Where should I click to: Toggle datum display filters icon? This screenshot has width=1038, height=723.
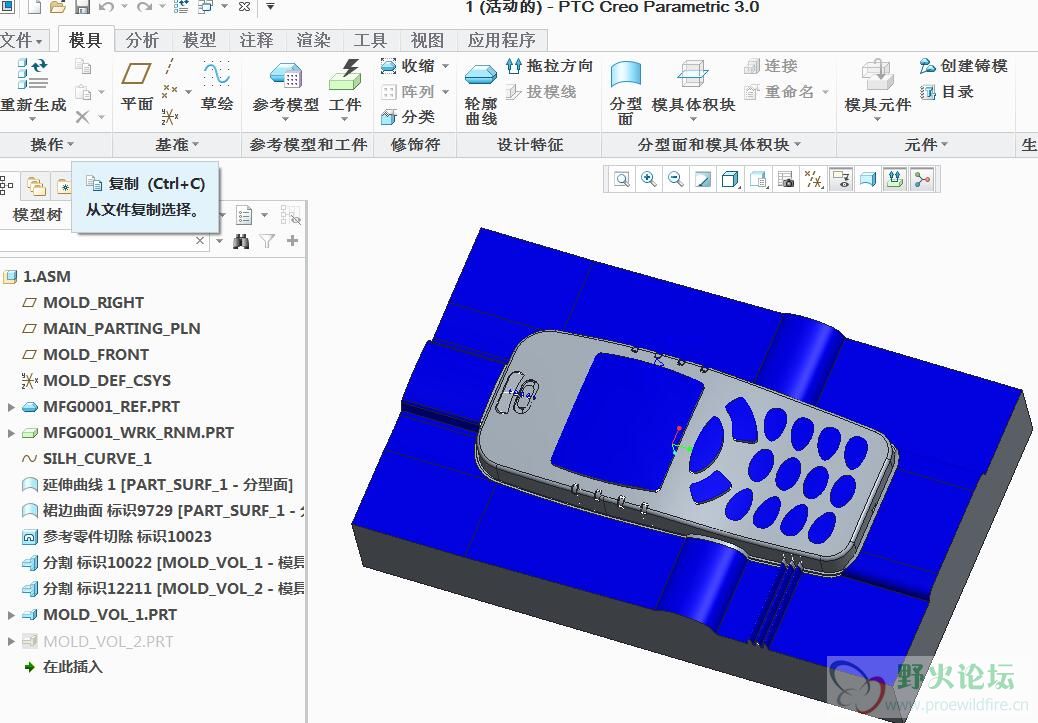[x=813, y=179]
